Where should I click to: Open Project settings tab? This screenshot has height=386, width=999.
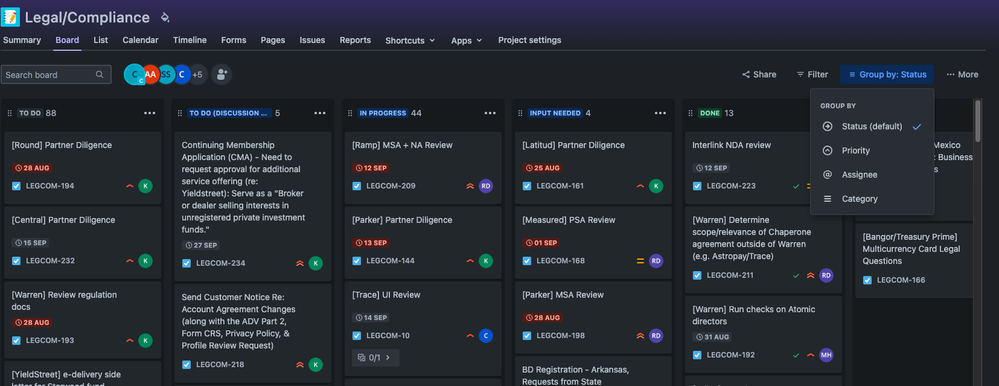[x=529, y=40]
